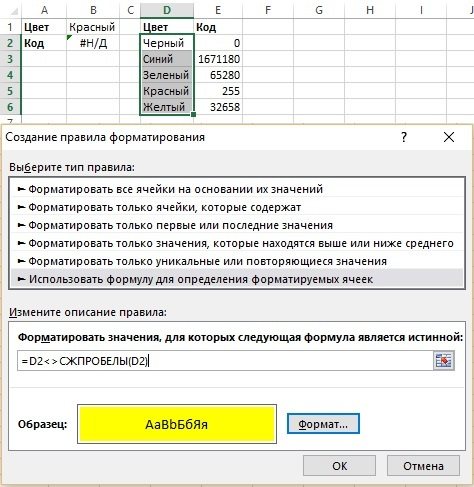The image size is (474, 487).
Task: Select column F header
Action: click(x=268, y=10)
